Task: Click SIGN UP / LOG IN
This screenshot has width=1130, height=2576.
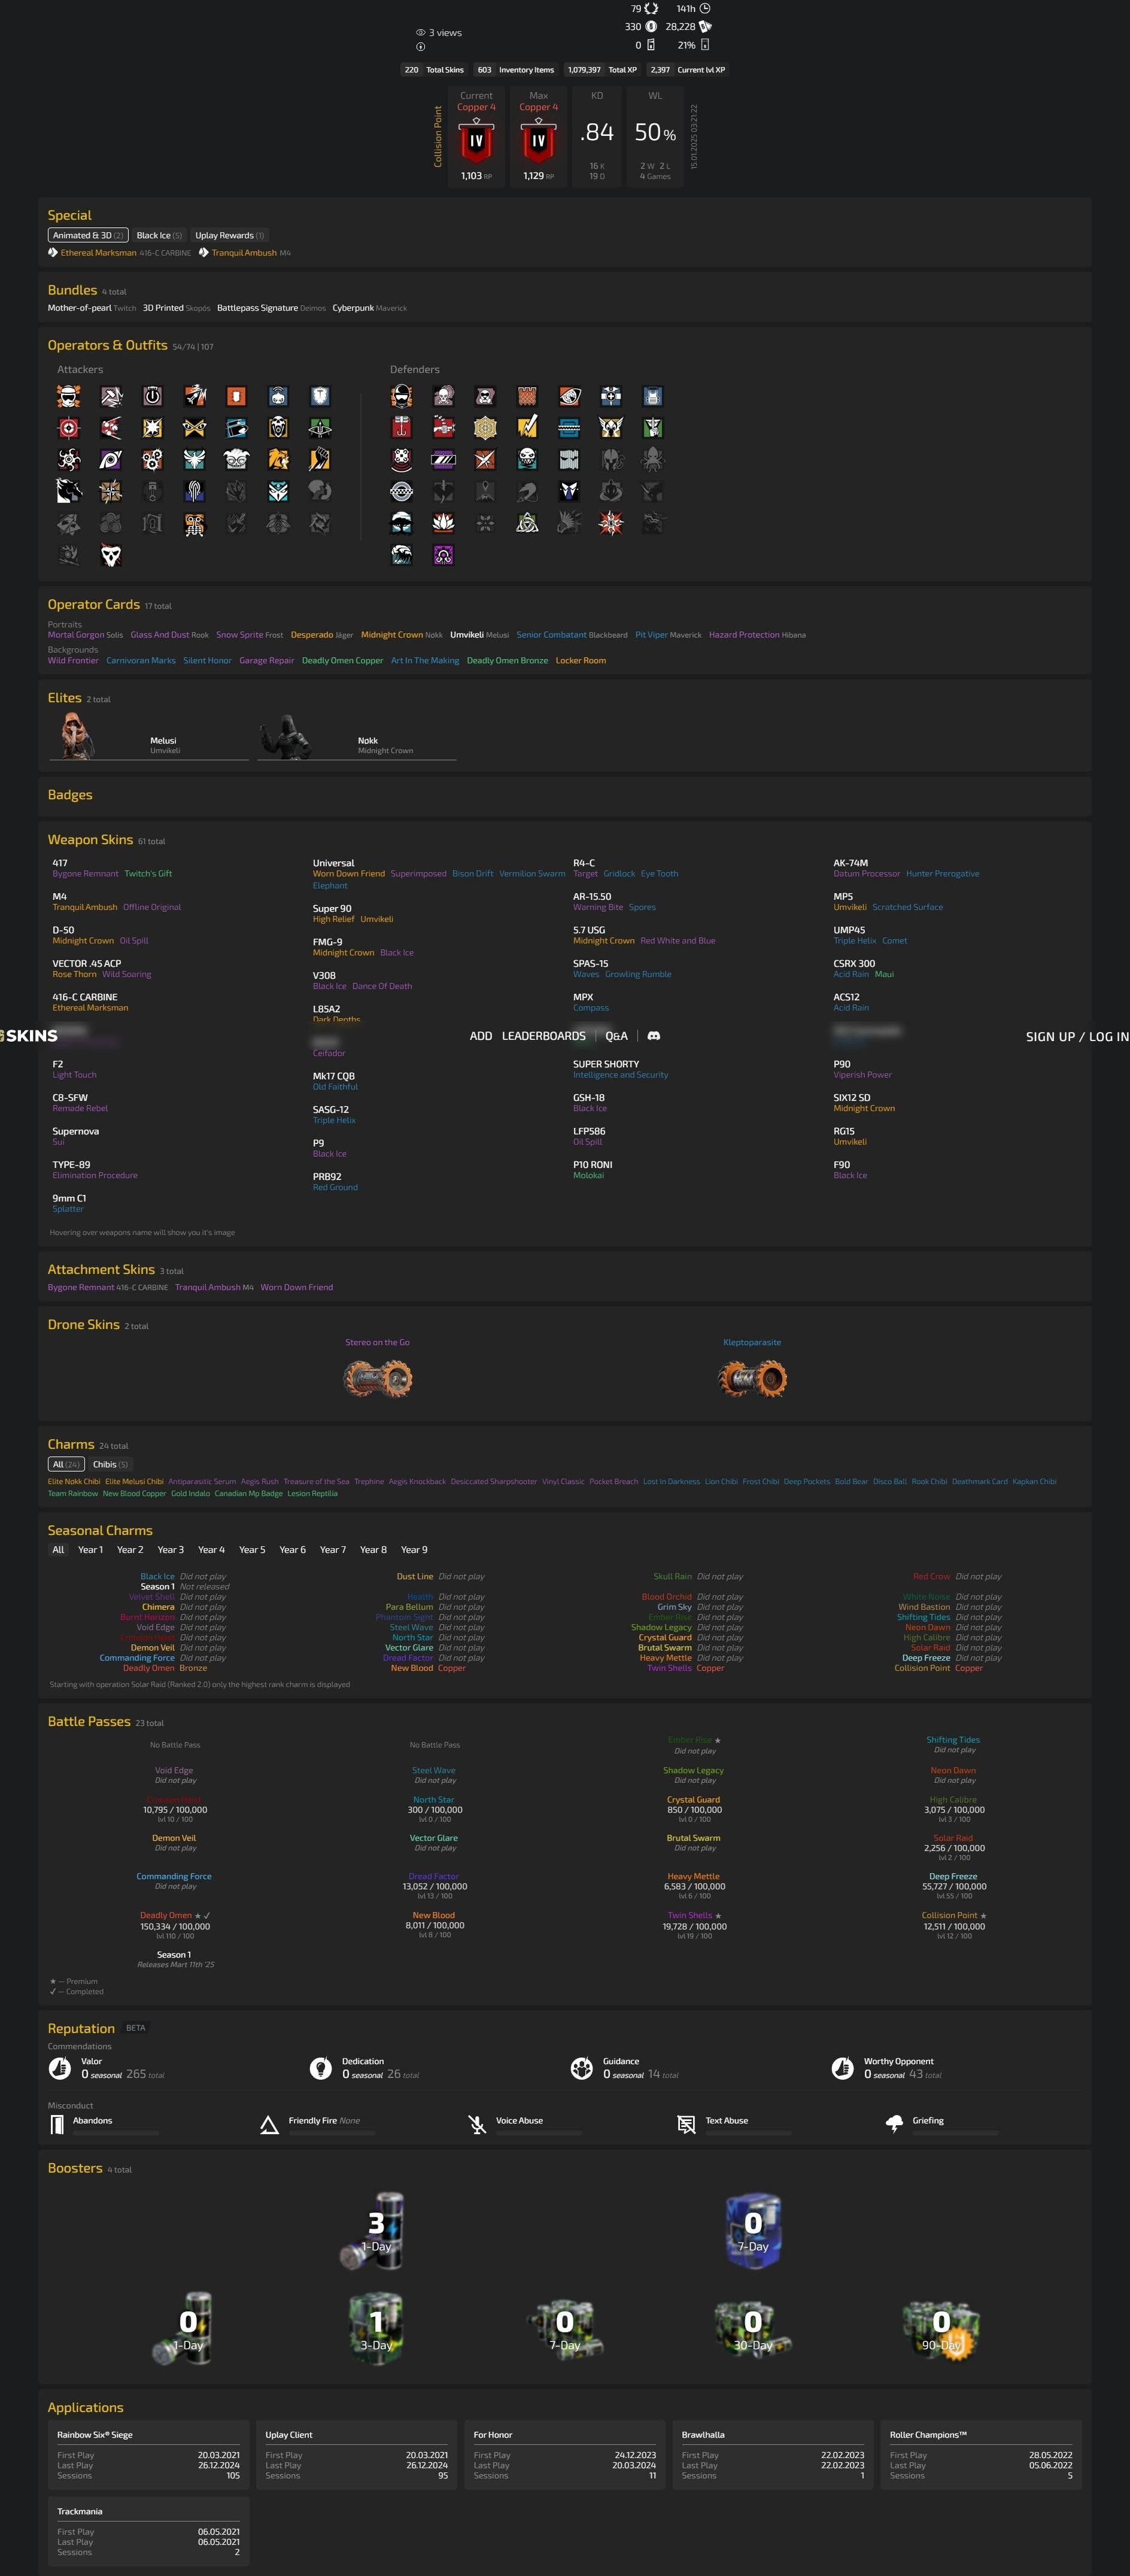Action: point(1077,1037)
